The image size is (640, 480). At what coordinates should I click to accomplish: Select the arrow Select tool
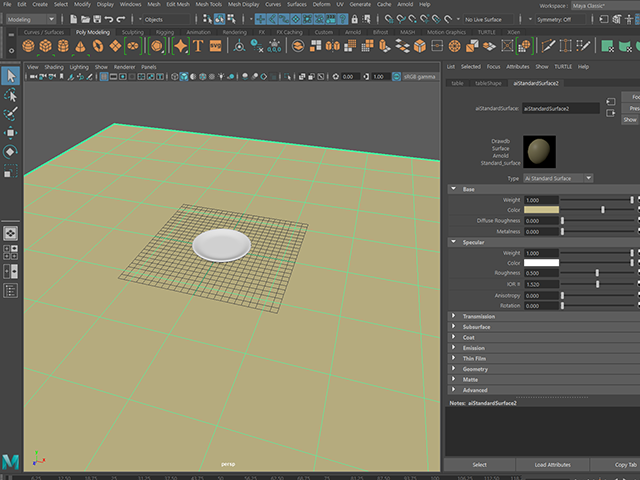click(x=11, y=76)
